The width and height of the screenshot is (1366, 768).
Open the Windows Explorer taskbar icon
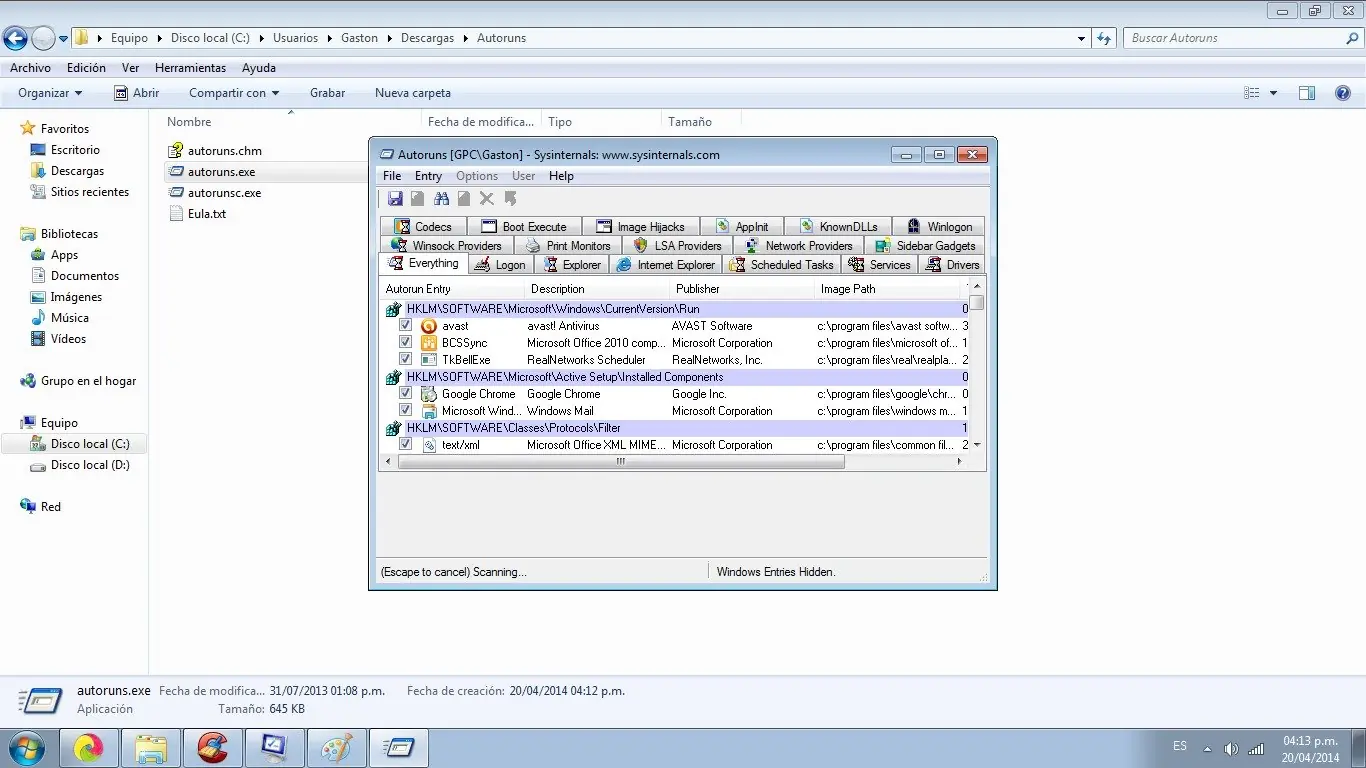pyautogui.click(x=150, y=747)
